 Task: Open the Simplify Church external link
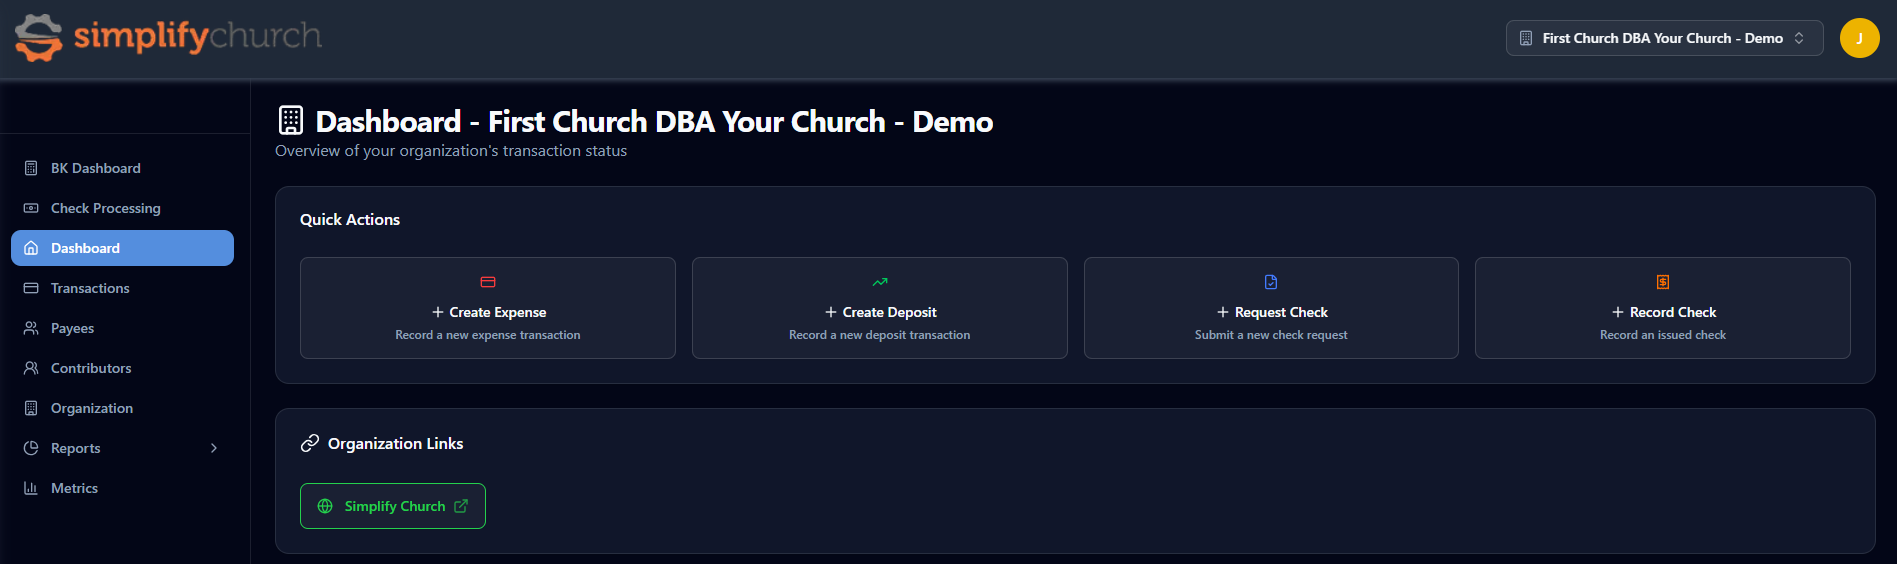click(x=393, y=506)
